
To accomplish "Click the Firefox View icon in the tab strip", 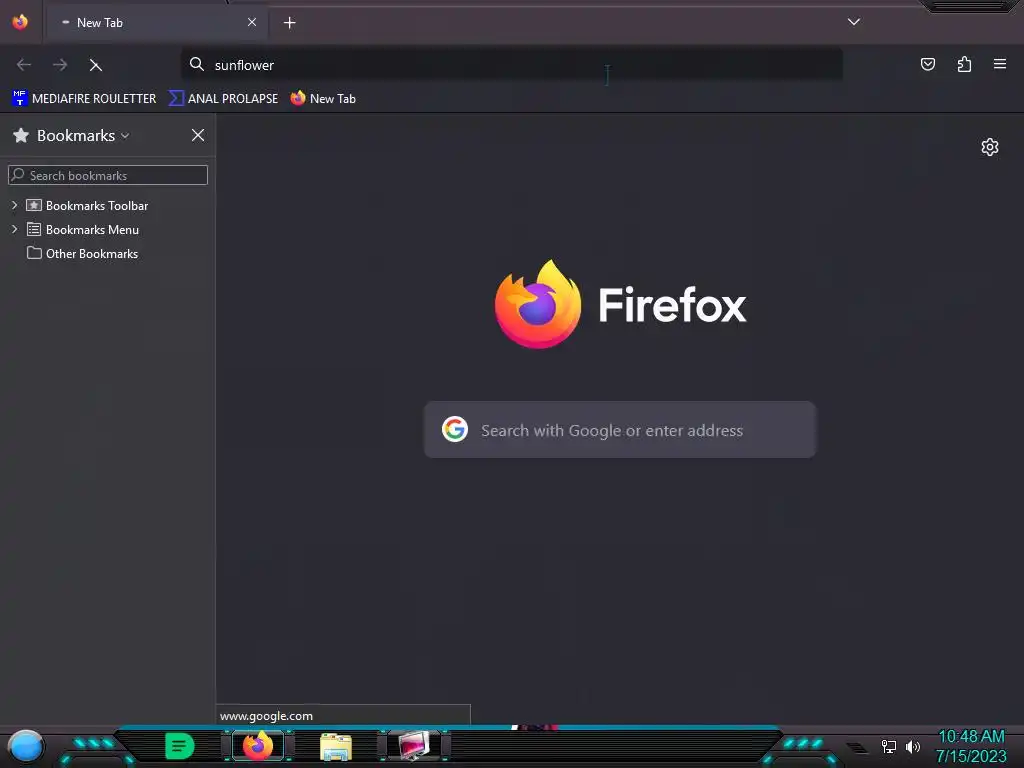I will pos(20,22).
